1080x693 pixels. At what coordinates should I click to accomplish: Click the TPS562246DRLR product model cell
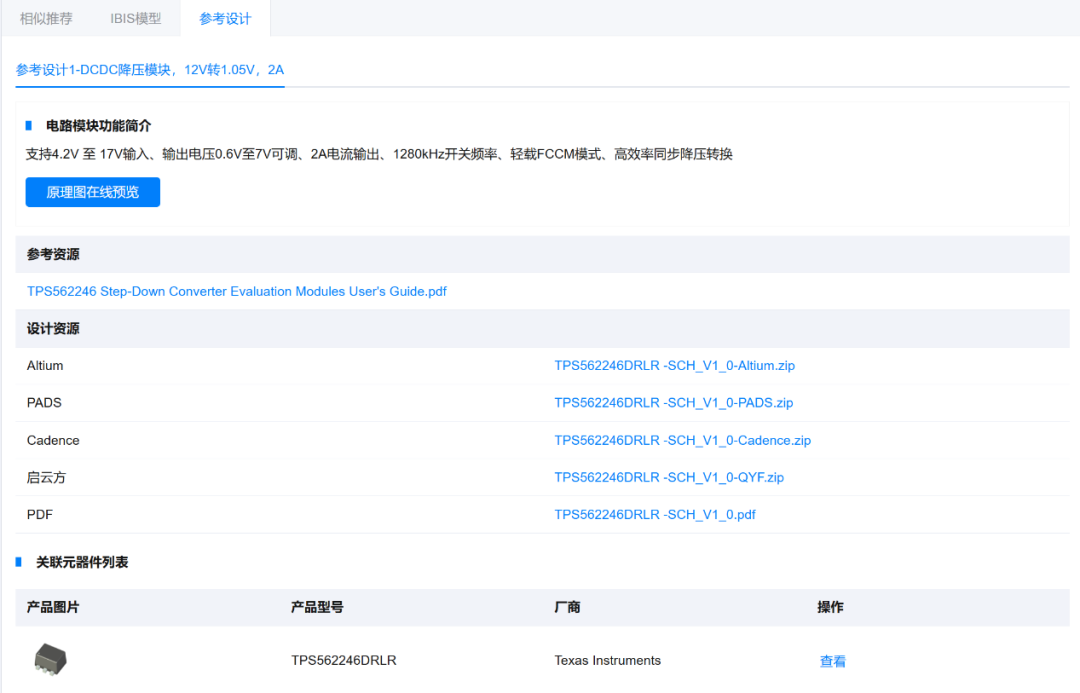(344, 661)
